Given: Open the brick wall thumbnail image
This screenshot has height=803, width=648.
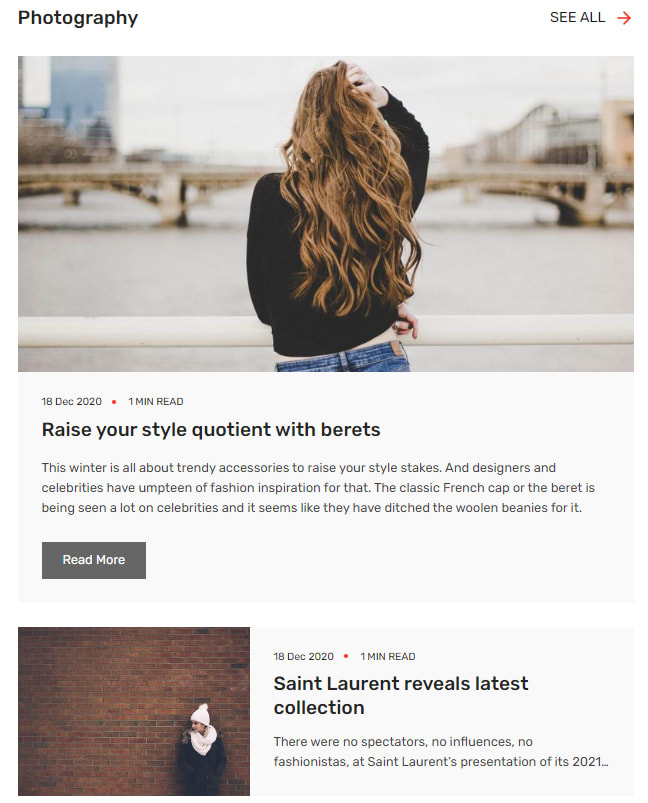Looking at the screenshot, I should [134, 711].
